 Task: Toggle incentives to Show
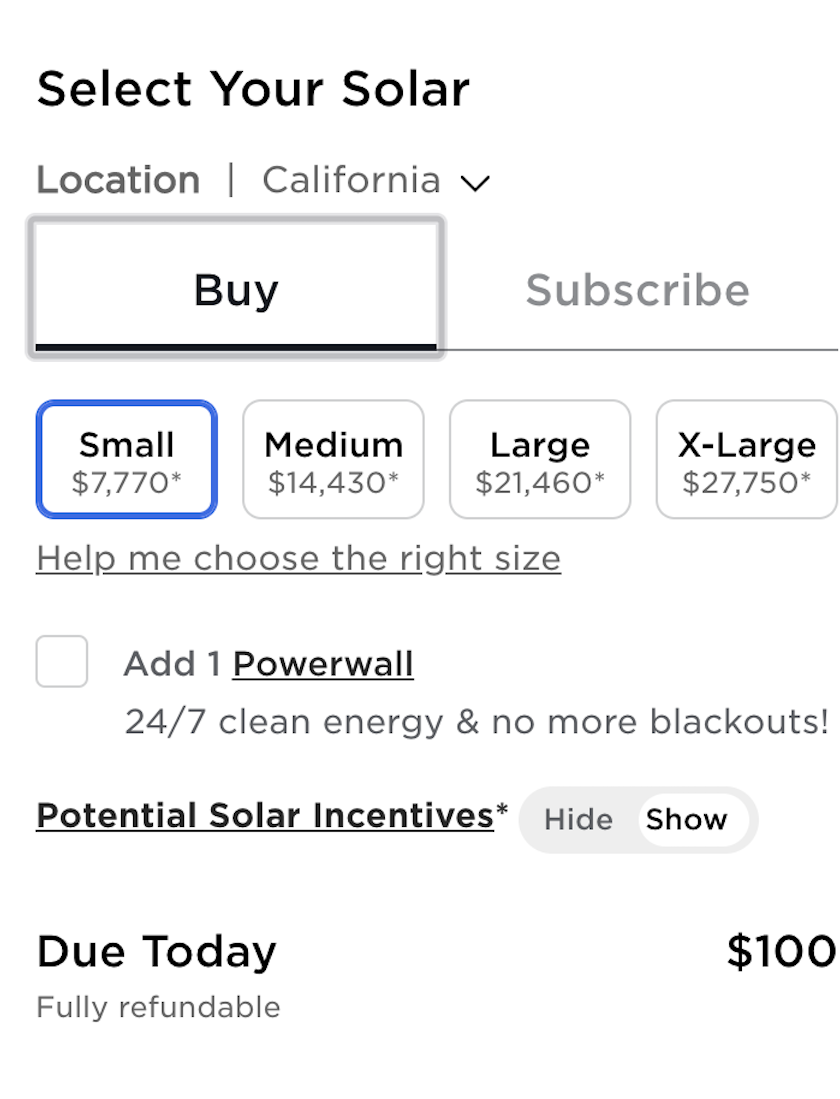686,819
